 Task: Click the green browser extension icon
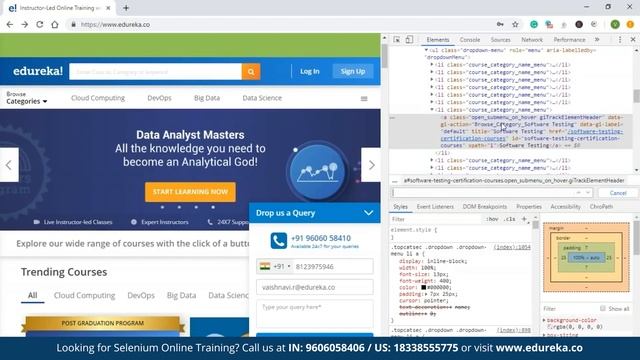533,24
